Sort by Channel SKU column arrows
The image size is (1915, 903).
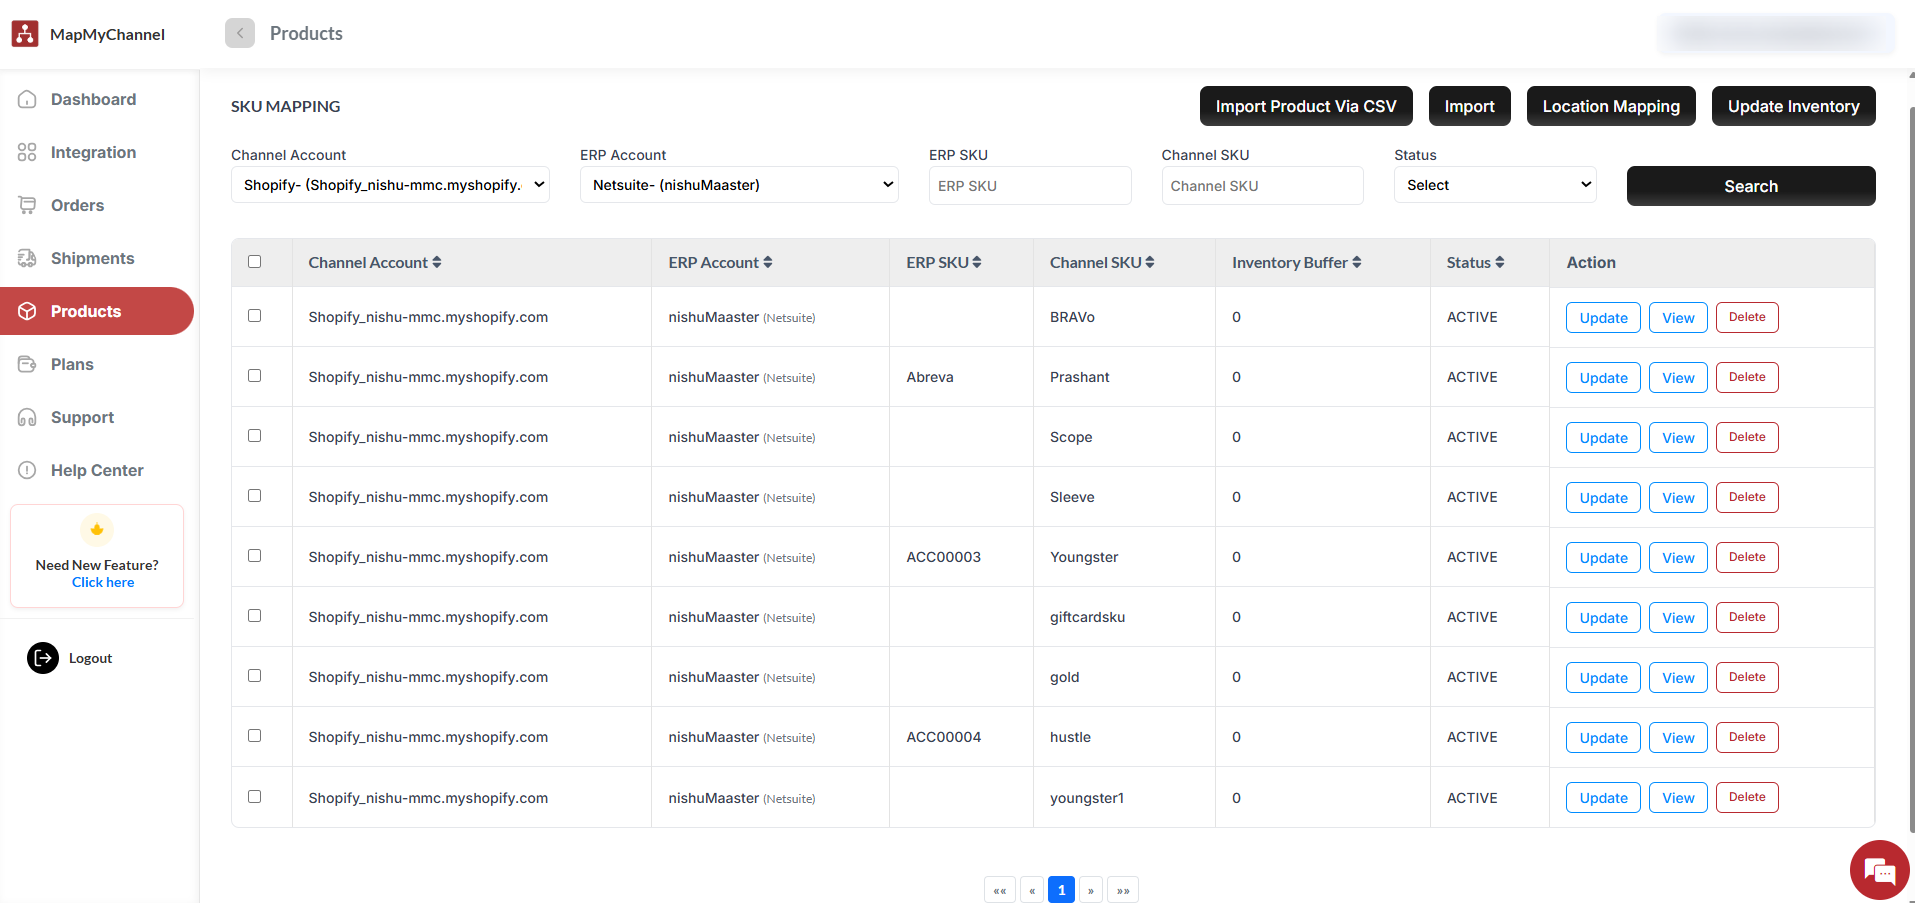coord(1150,262)
